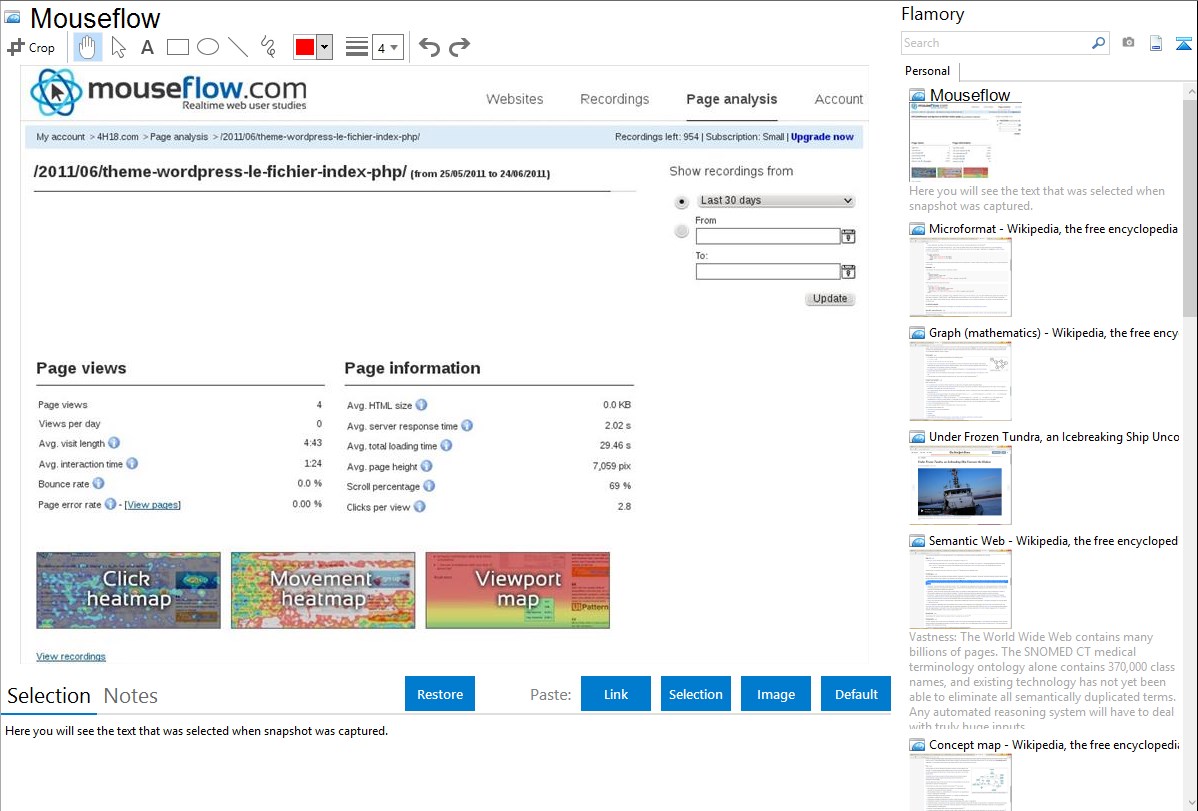This screenshot has width=1198, height=811.
Task: Click info icon next to Page error rate
Action: (110, 504)
